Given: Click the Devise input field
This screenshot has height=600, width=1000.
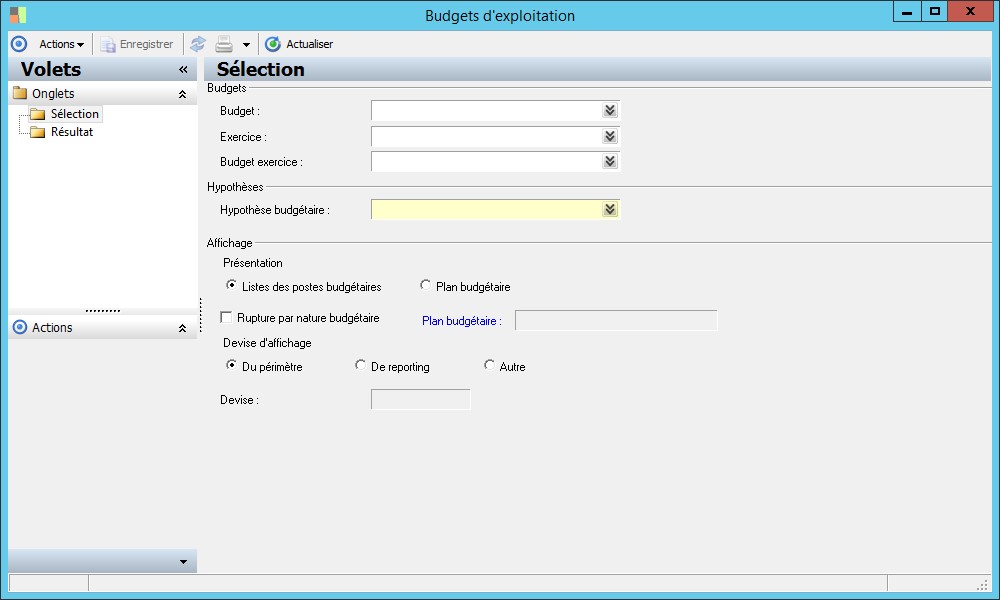Looking at the screenshot, I should [x=420, y=400].
